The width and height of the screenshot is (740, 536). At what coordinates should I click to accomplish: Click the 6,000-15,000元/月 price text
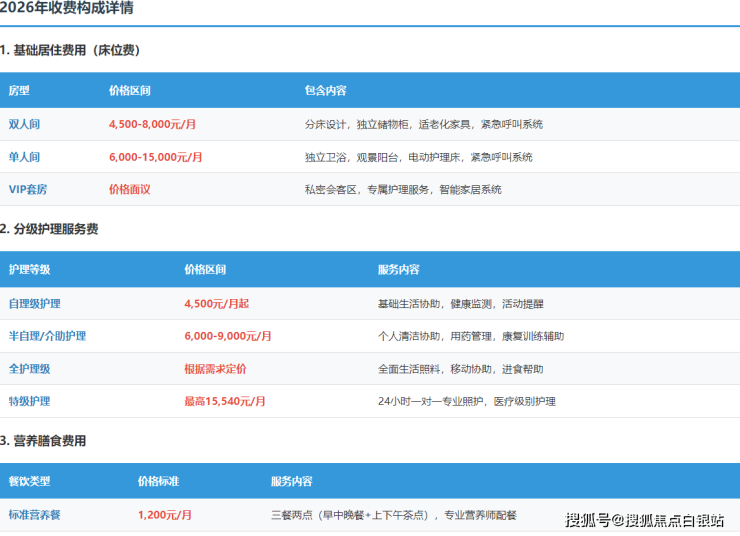(x=155, y=157)
